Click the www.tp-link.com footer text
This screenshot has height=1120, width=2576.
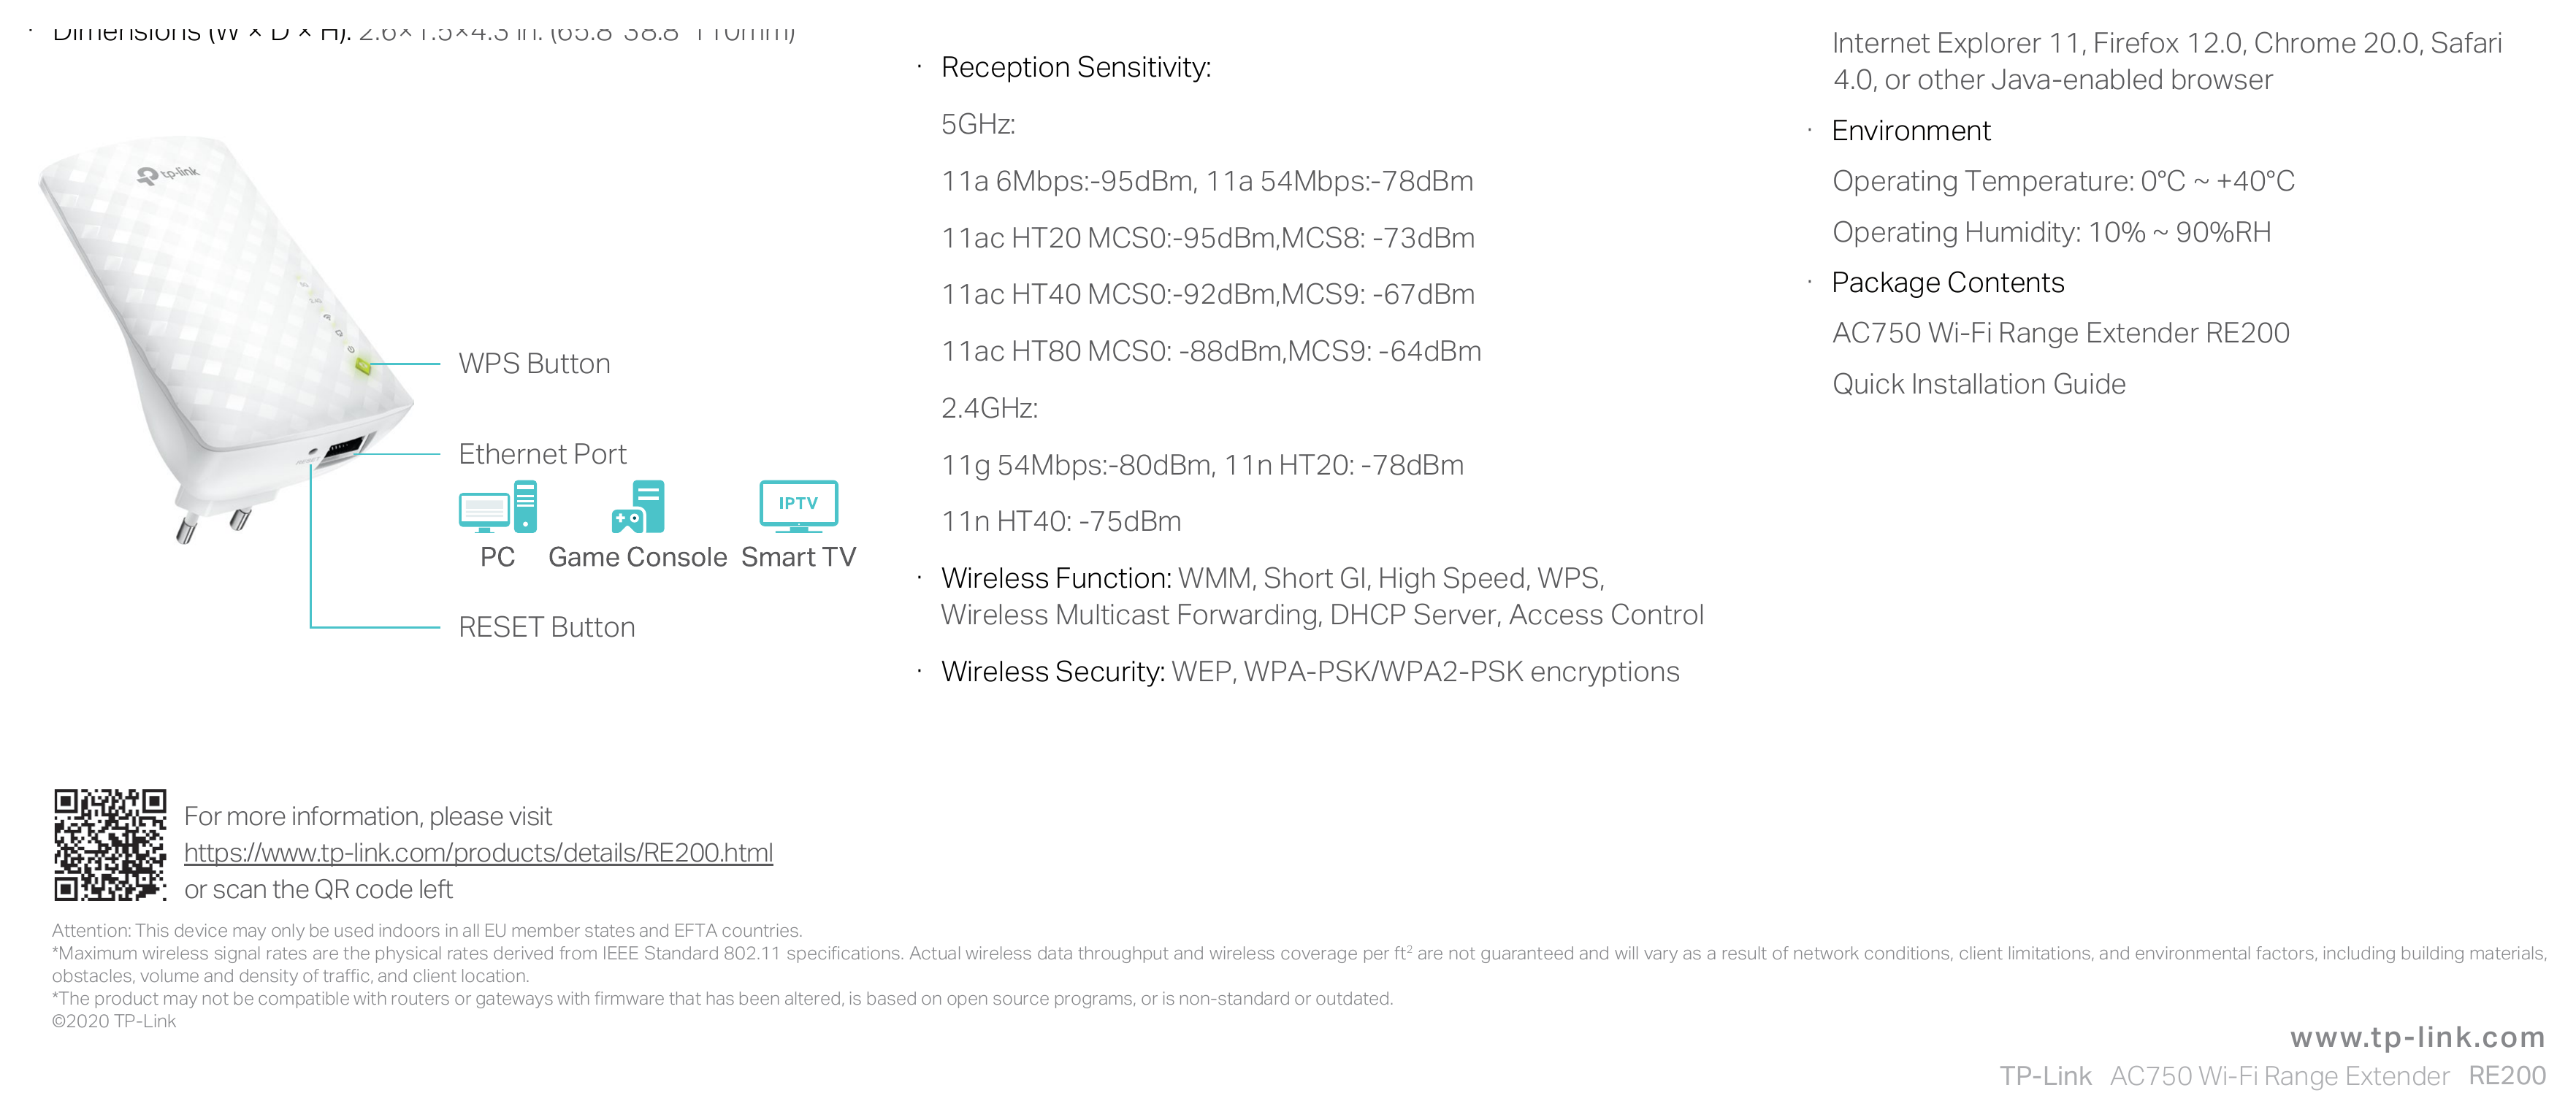(x=2418, y=1036)
